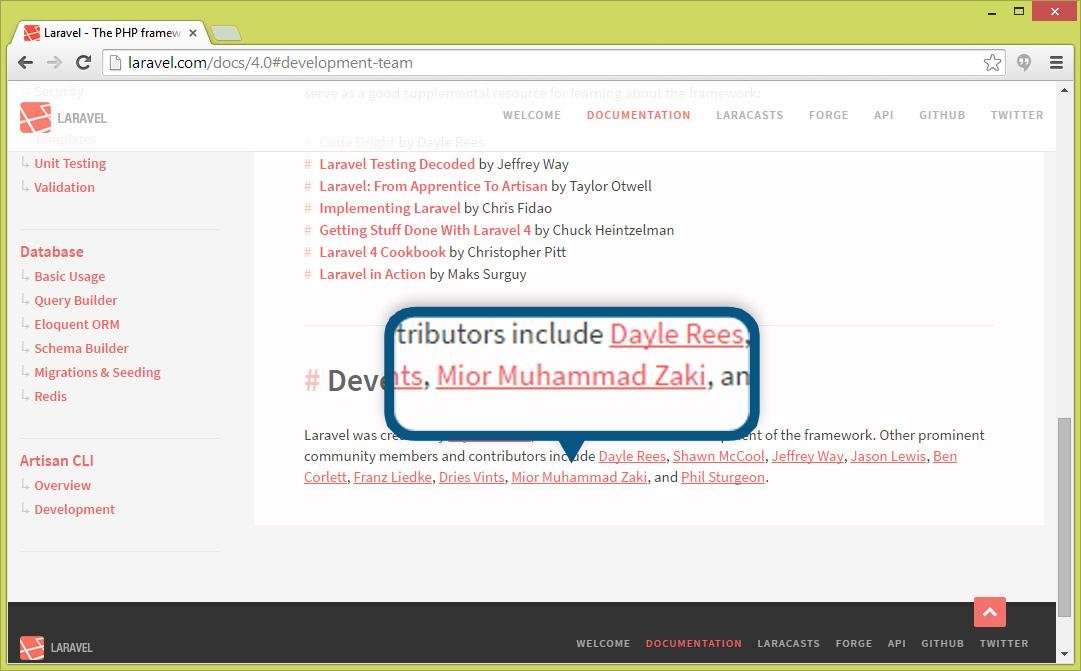Click the vertical scrollbar thumb
1081x671 pixels.
(1064, 517)
